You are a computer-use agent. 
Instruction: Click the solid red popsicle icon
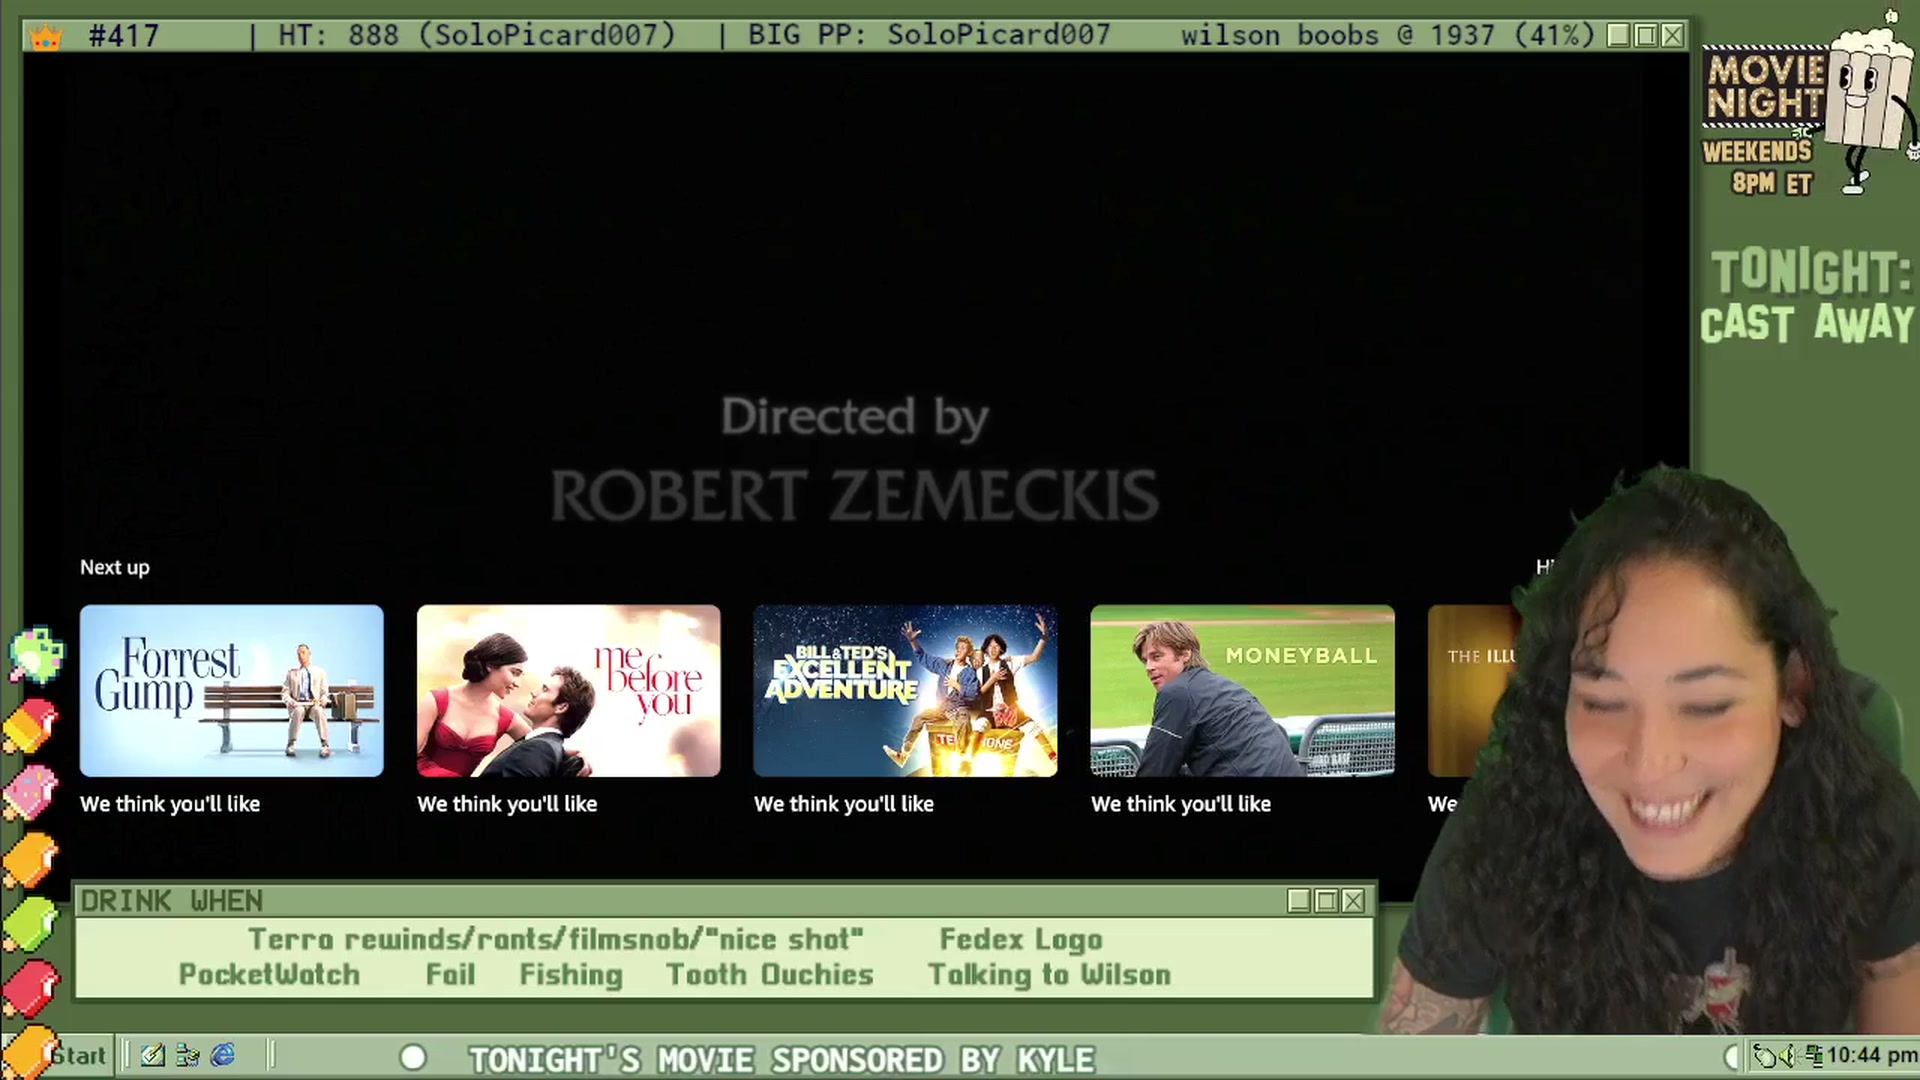tap(30, 987)
